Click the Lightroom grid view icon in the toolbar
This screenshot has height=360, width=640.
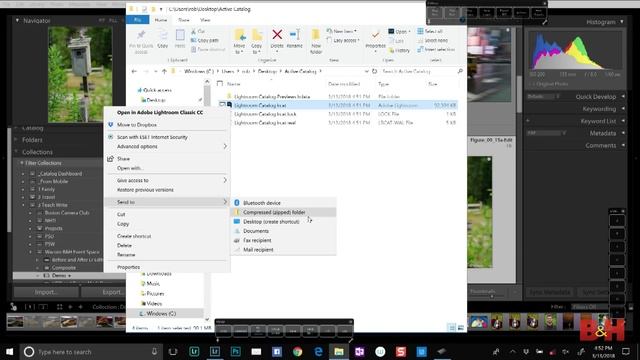(x=59, y=307)
